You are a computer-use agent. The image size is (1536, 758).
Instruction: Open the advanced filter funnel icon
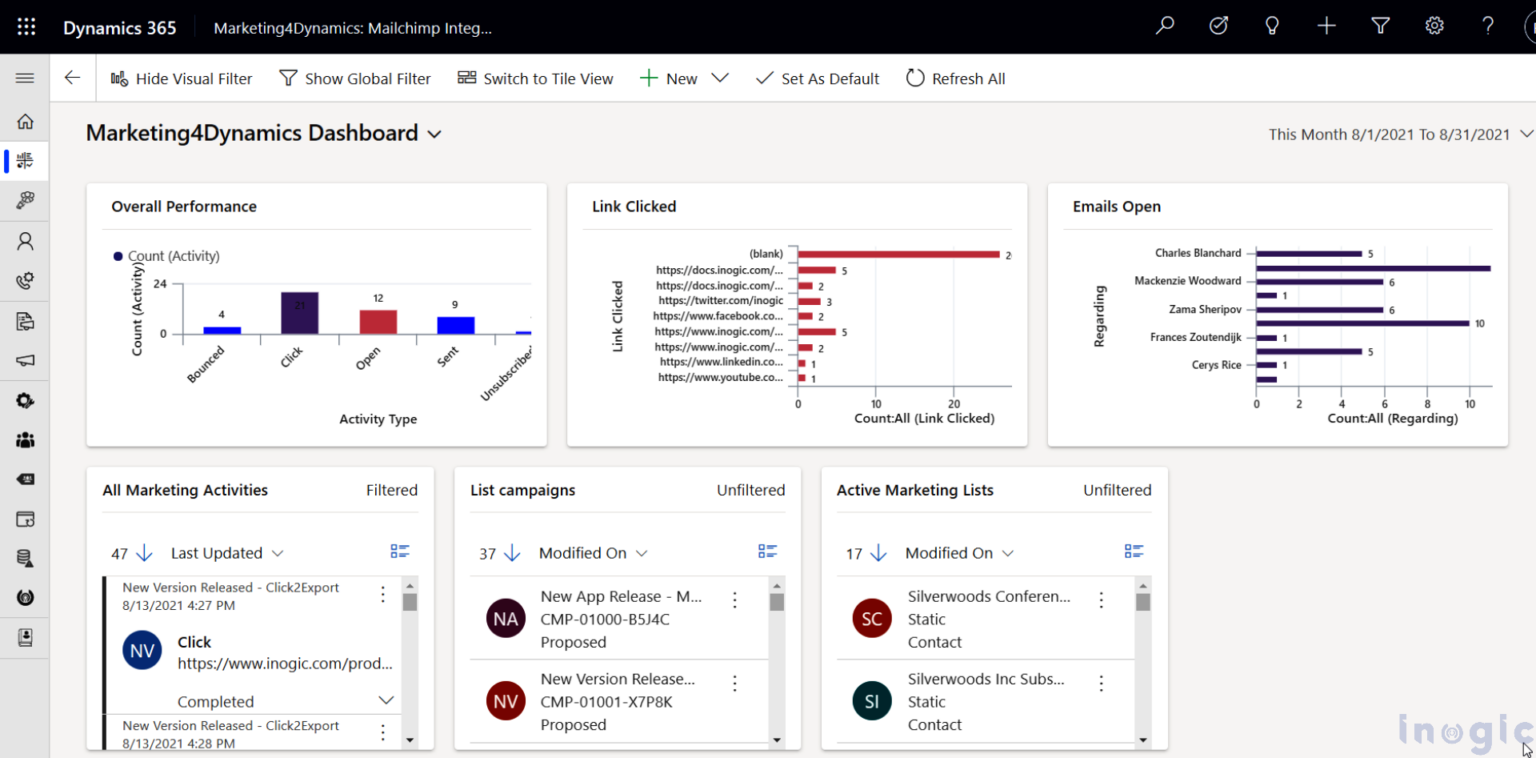point(1380,26)
